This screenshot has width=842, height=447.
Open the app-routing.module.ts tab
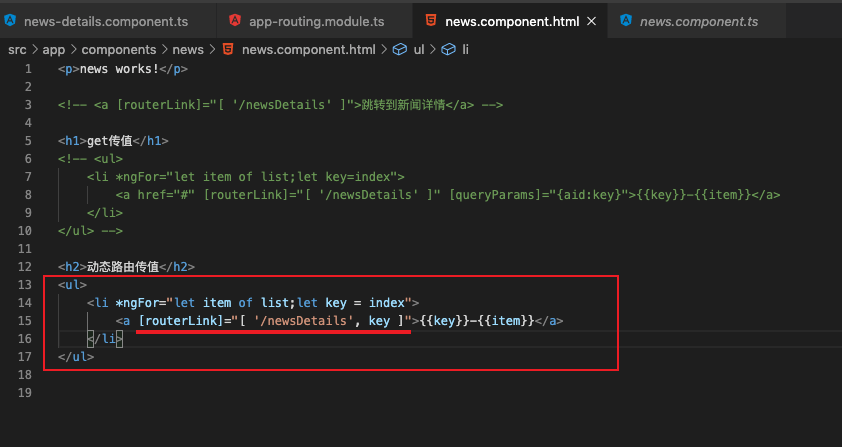[x=316, y=21]
